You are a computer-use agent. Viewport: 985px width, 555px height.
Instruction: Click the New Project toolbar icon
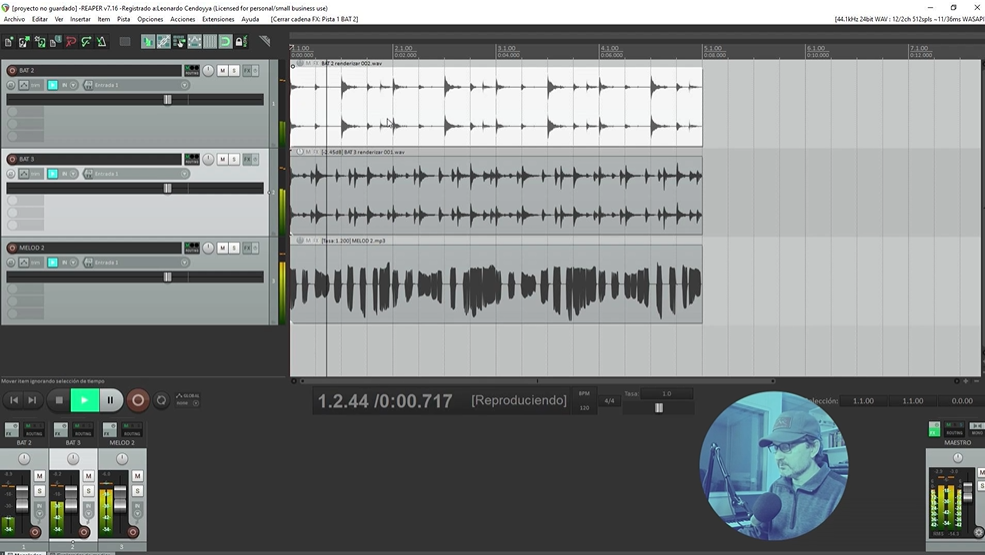click(9, 41)
